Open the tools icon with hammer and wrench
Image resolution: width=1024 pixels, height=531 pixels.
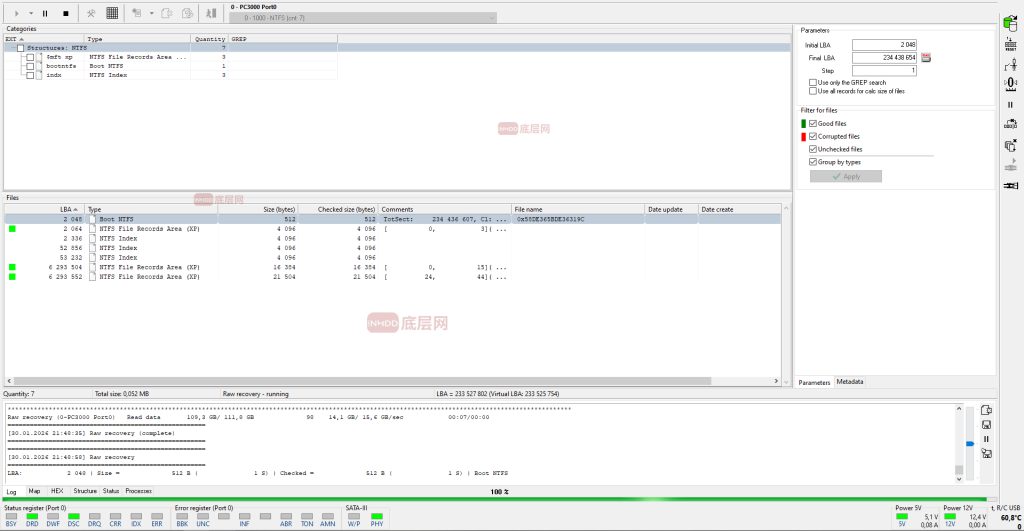[x=90, y=13]
